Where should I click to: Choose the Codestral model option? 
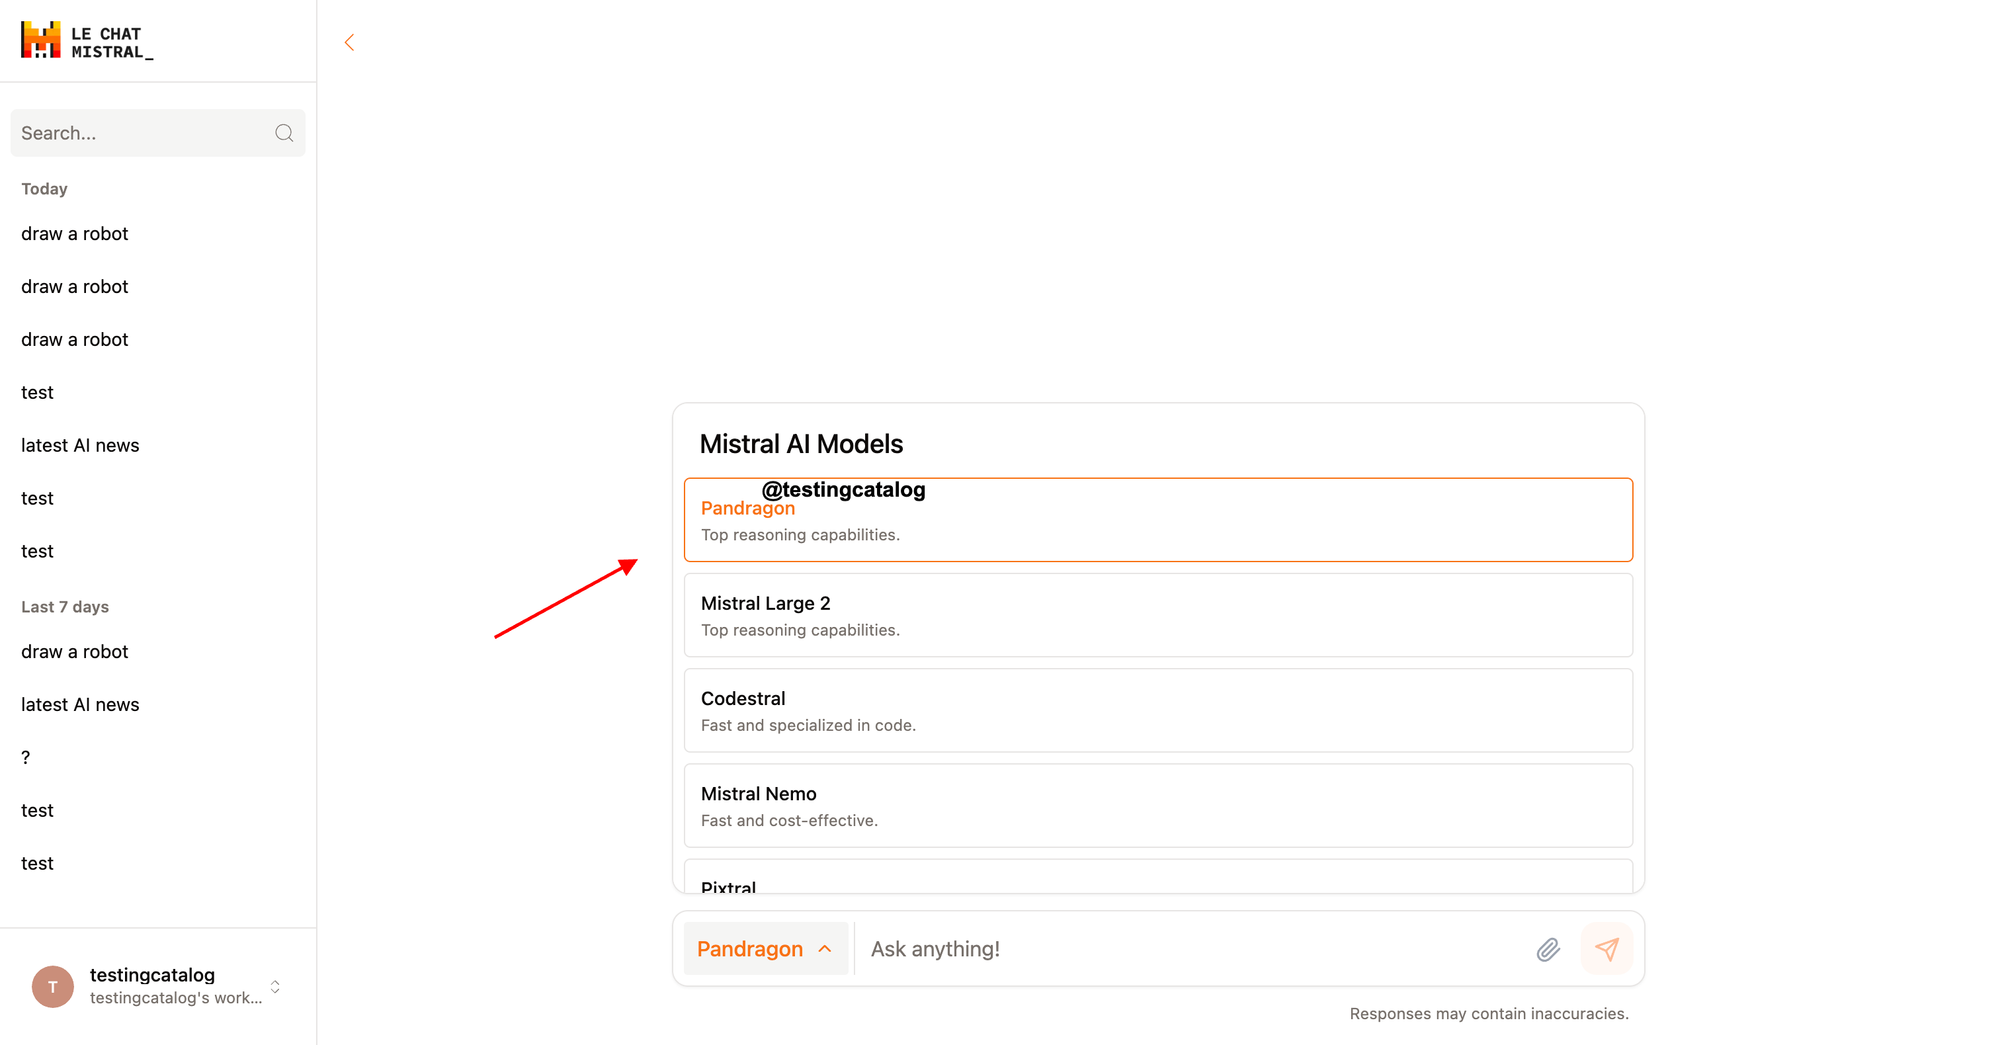click(x=1158, y=710)
